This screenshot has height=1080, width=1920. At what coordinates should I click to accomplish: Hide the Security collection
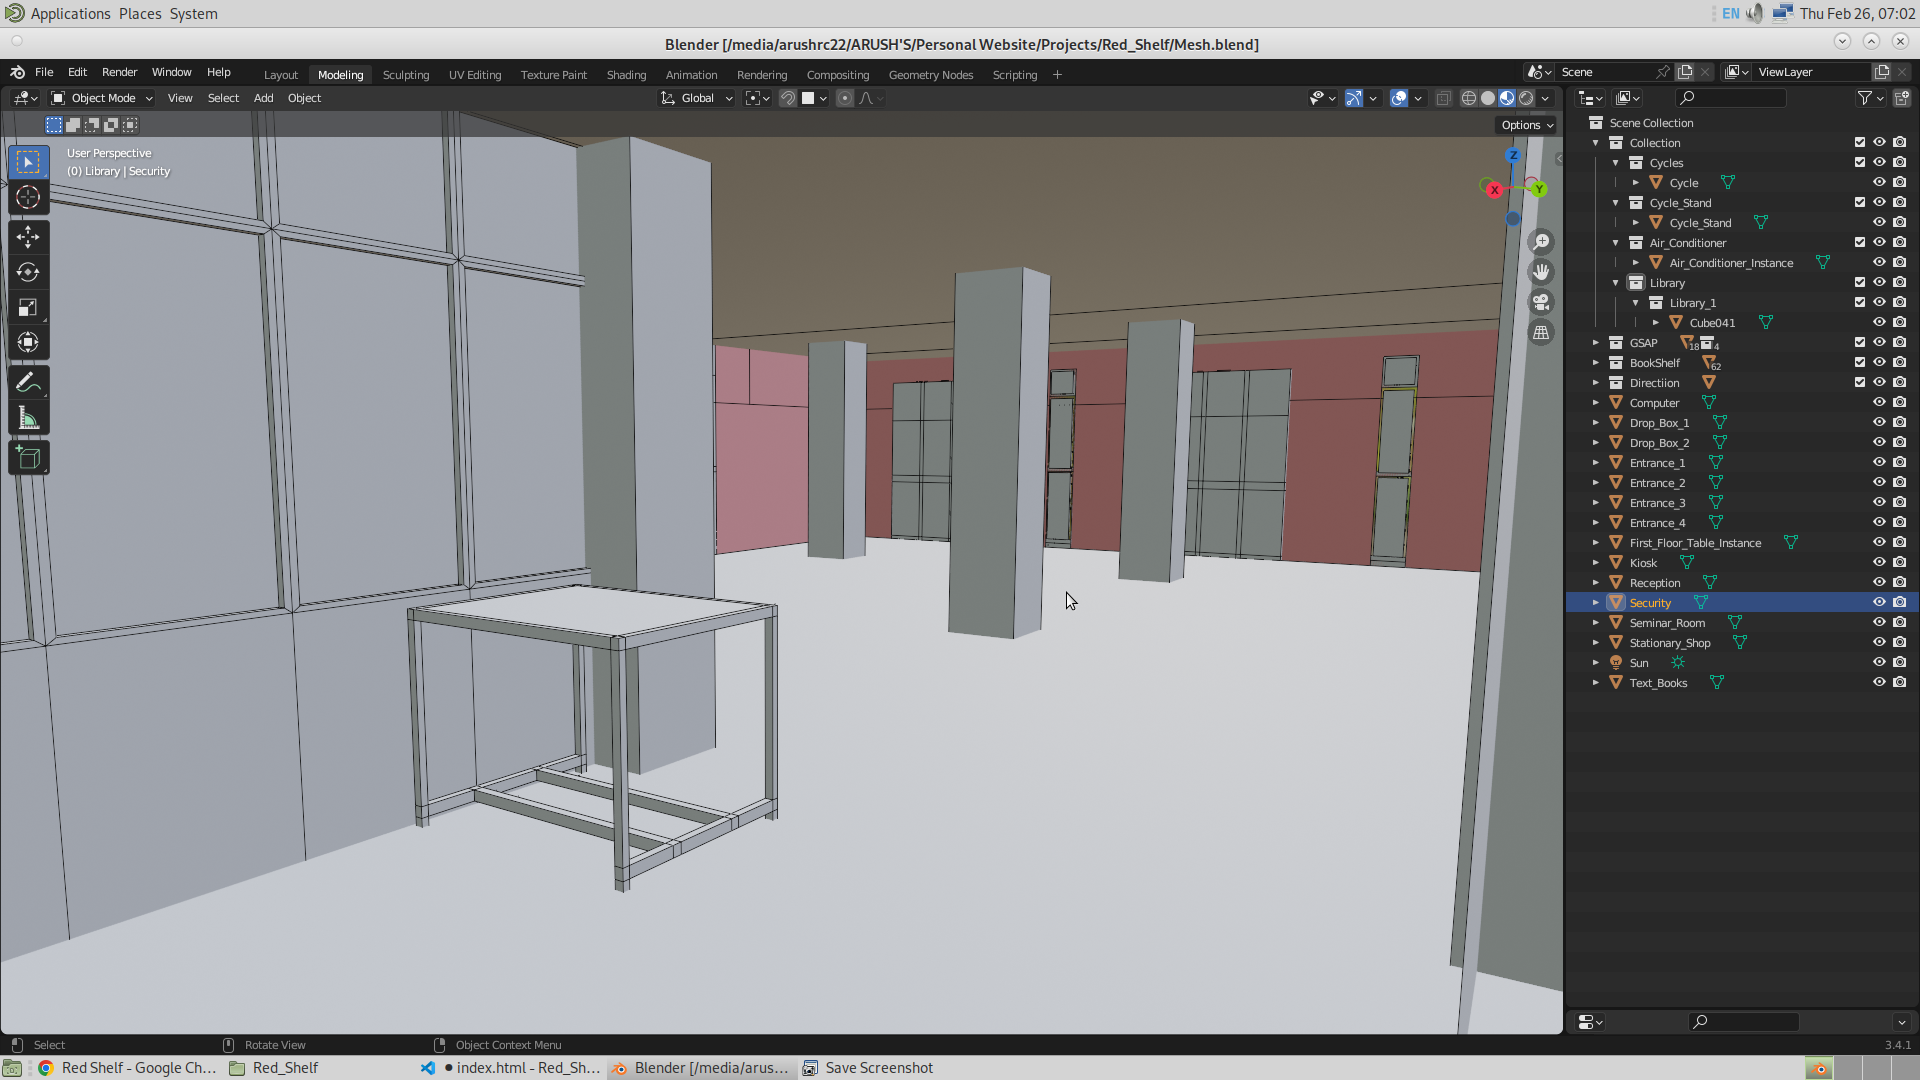[x=1879, y=602]
